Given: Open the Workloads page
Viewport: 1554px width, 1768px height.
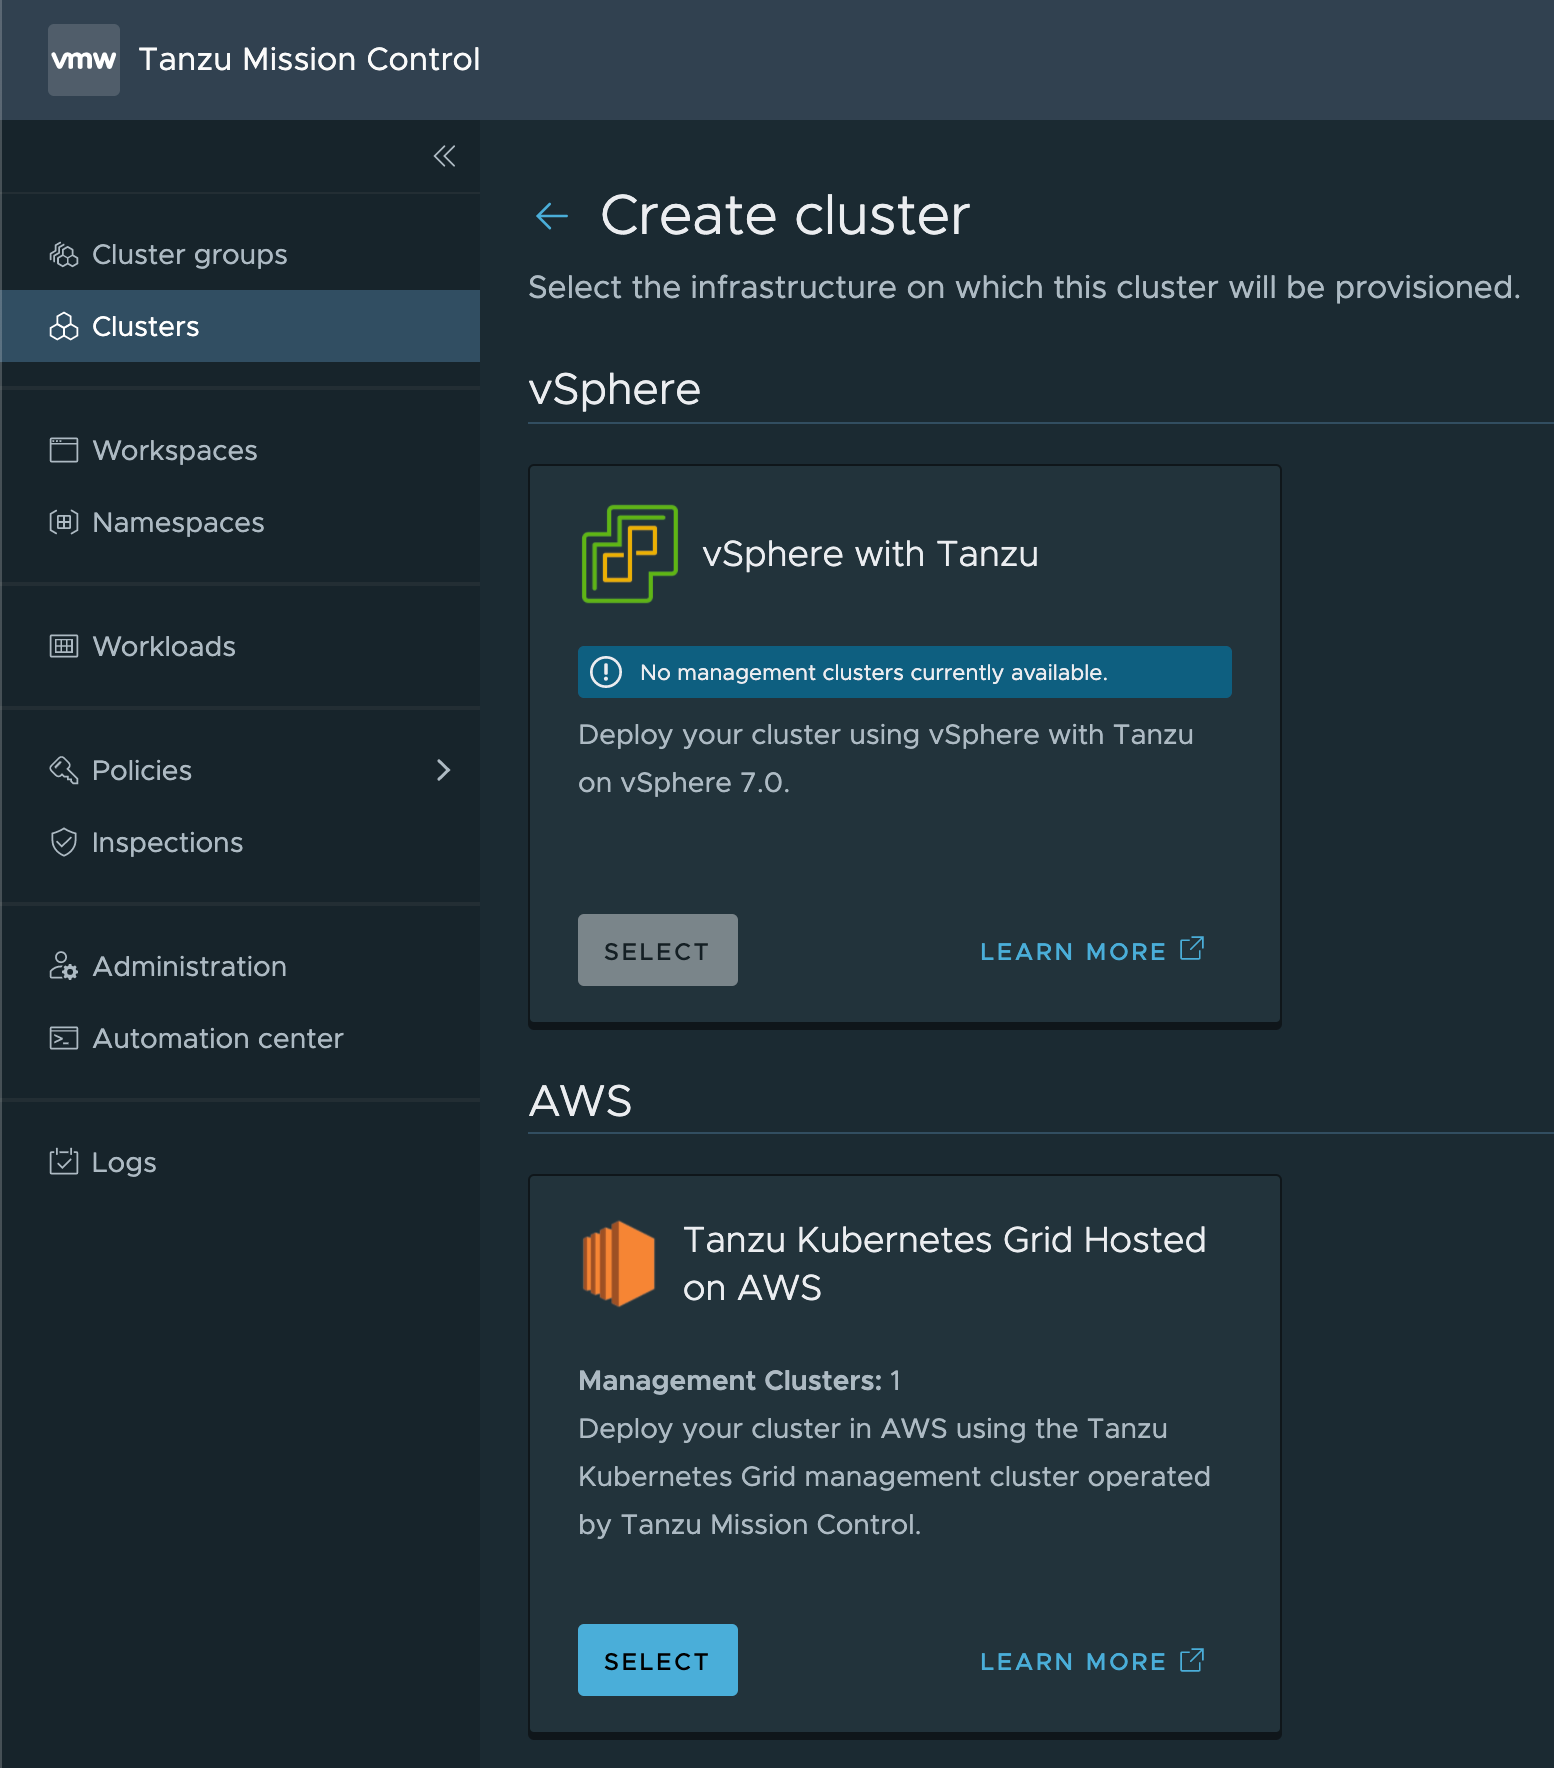Looking at the screenshot, I should coord(240,646).
